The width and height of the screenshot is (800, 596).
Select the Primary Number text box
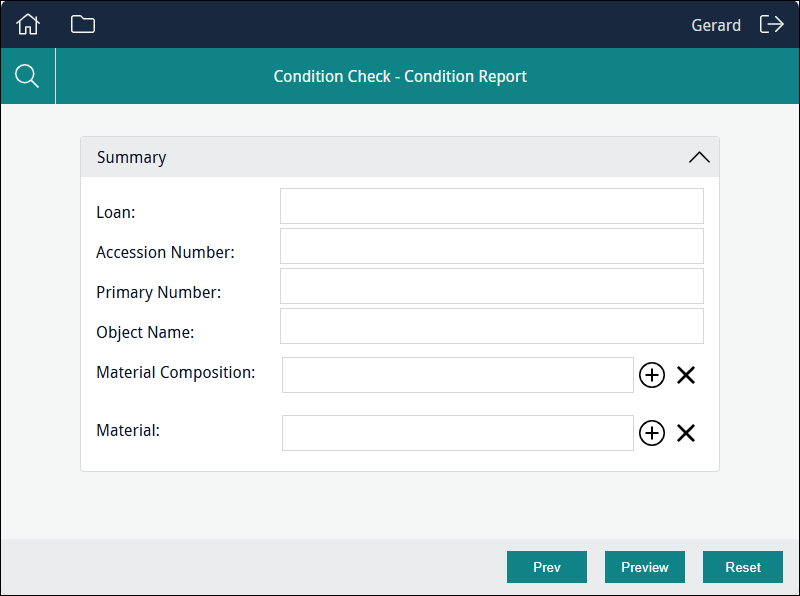491,286
